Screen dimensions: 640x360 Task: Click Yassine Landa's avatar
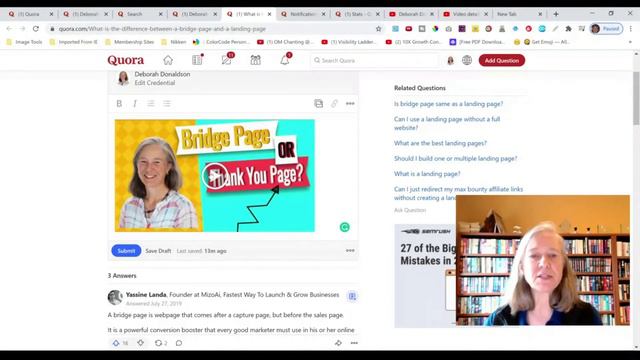click(115, 298)
